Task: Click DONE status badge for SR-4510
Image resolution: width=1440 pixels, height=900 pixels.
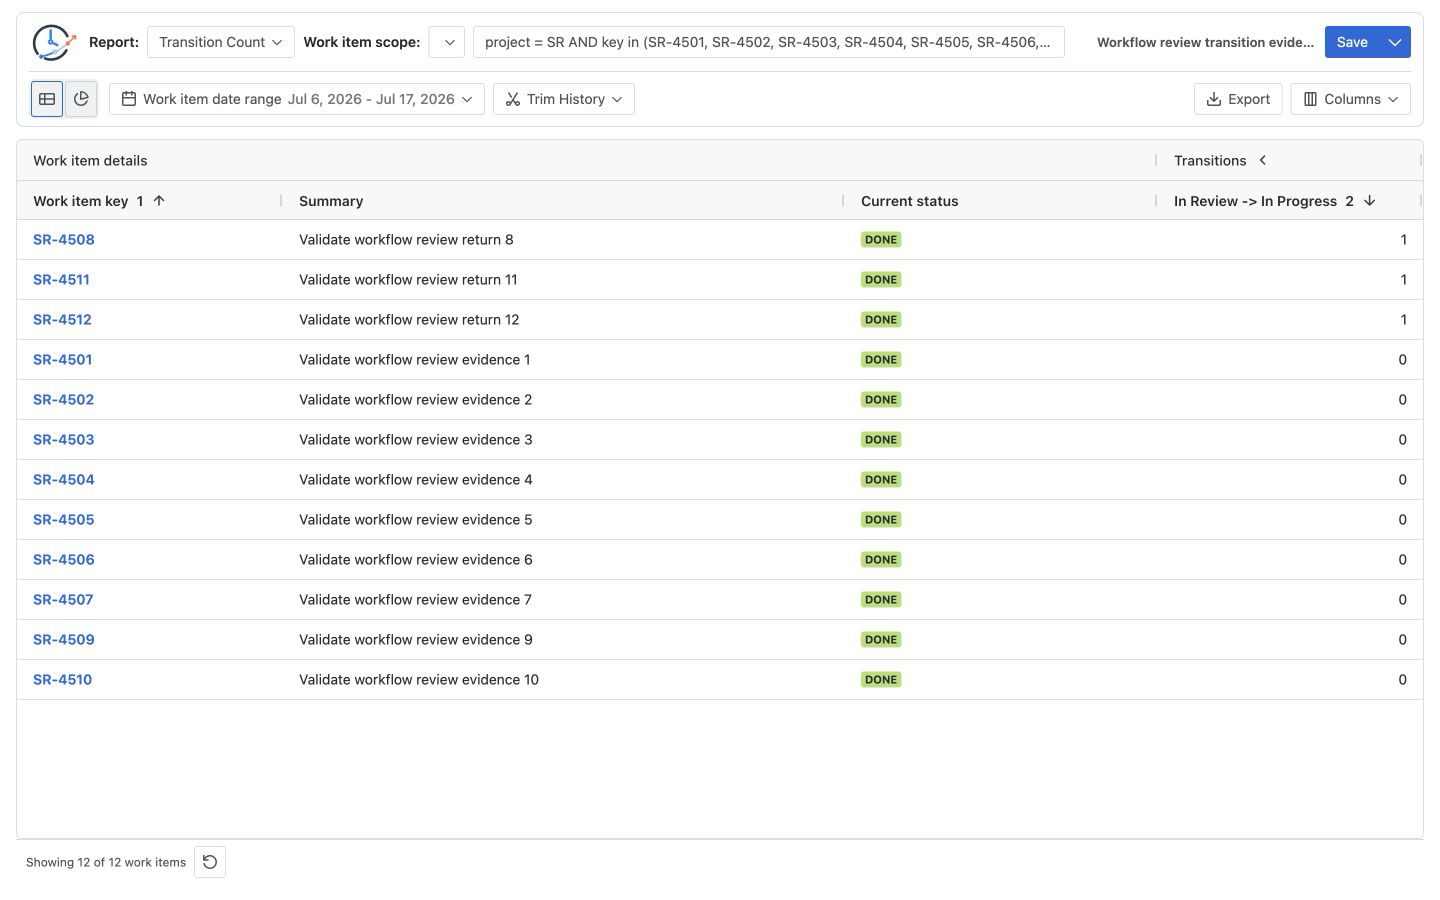Action: coord(881,680)
